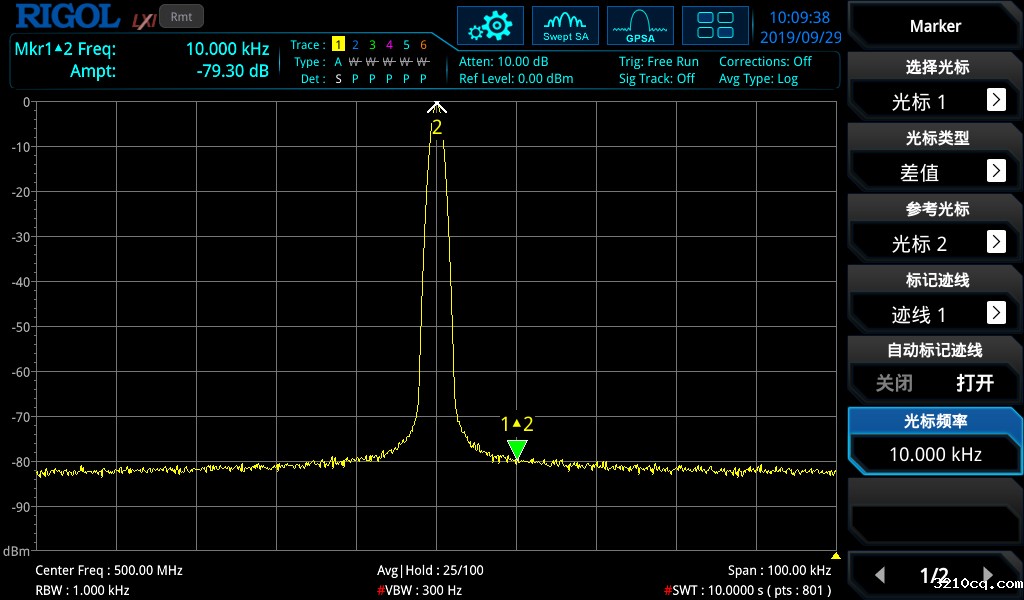Turn auto marker trace on with 打开
This screenshot has height=600, width=1024.
point(975,383)
